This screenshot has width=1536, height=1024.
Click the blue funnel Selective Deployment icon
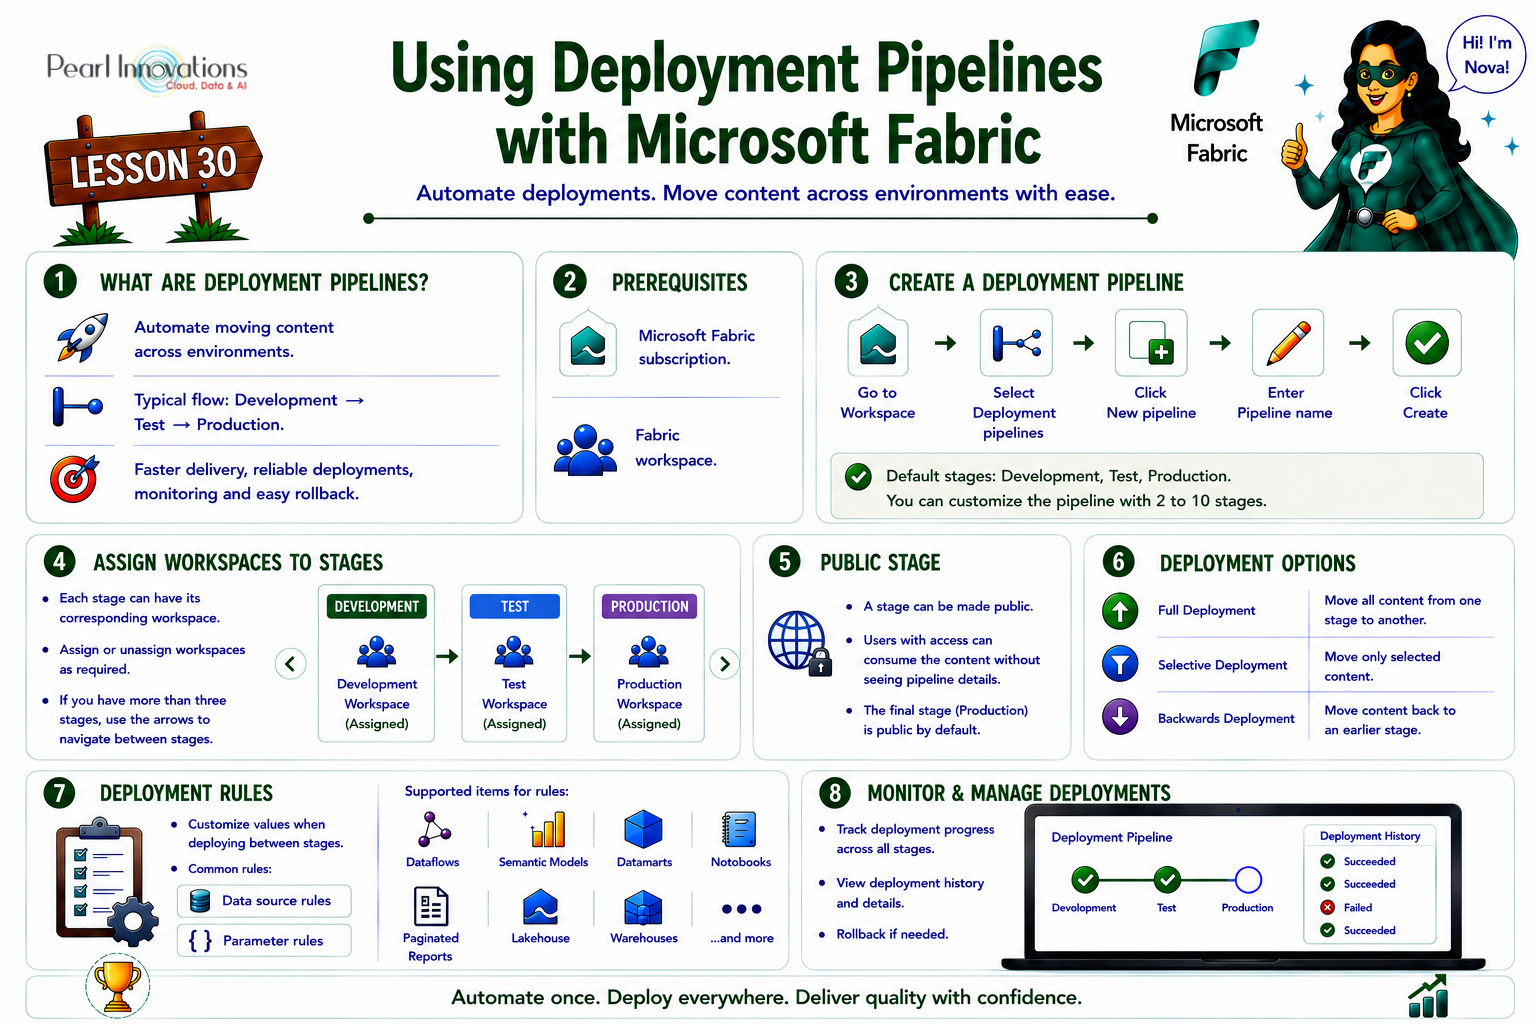[1120, 664]
